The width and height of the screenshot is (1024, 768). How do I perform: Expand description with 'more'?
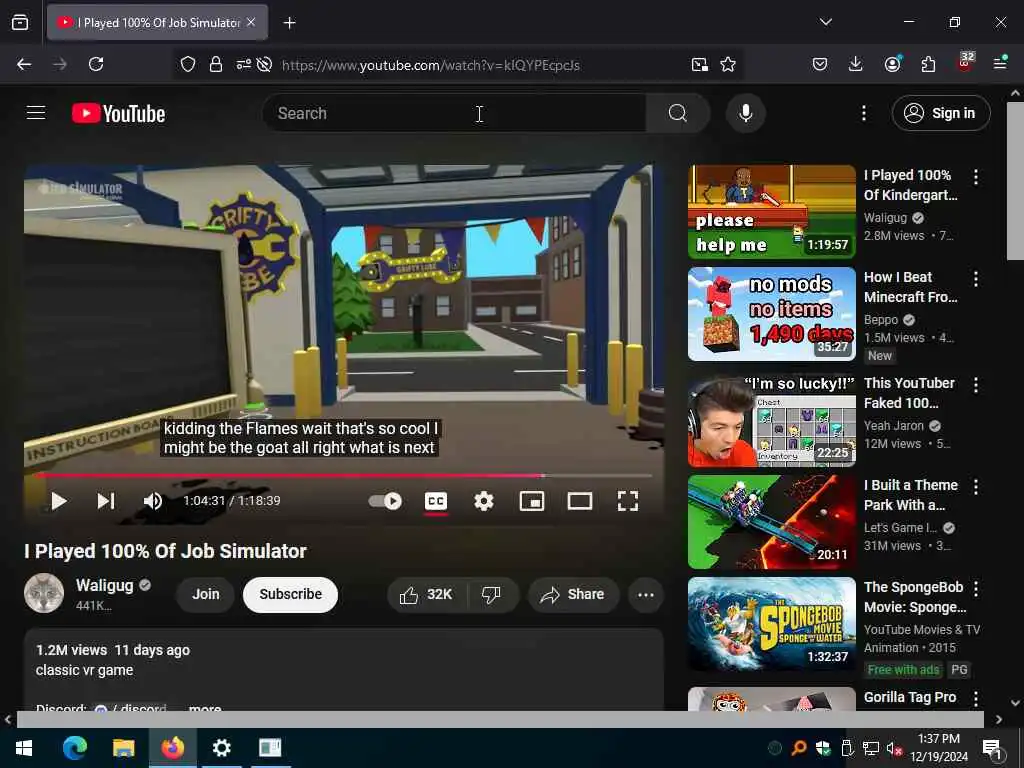[x=205, y=708]
